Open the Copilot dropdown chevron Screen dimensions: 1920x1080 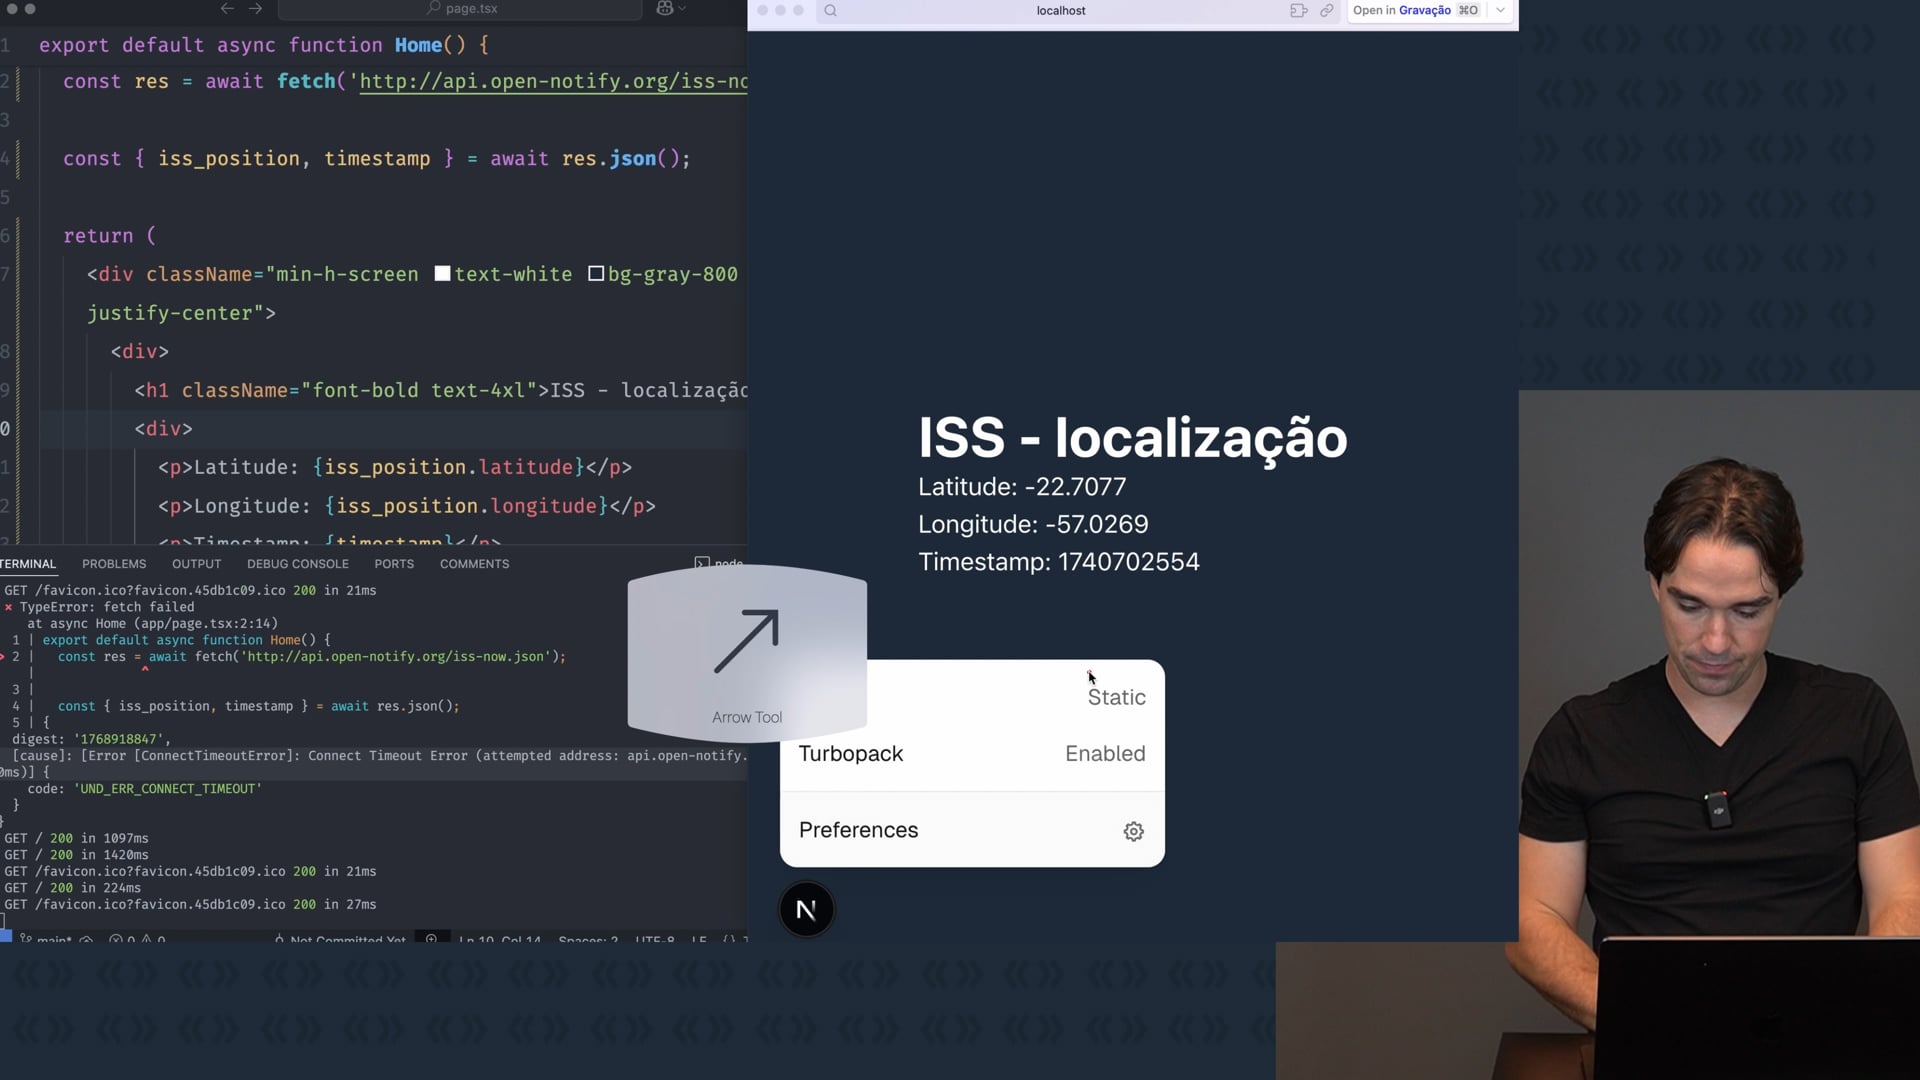[x=683, y=9]
